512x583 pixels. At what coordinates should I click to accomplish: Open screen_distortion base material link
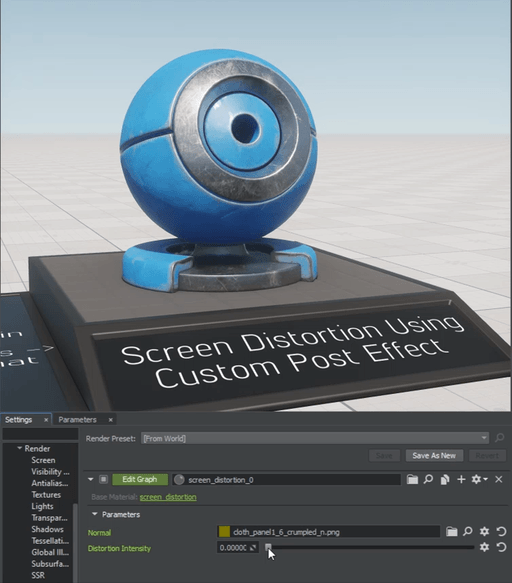(x=168, y=497)
